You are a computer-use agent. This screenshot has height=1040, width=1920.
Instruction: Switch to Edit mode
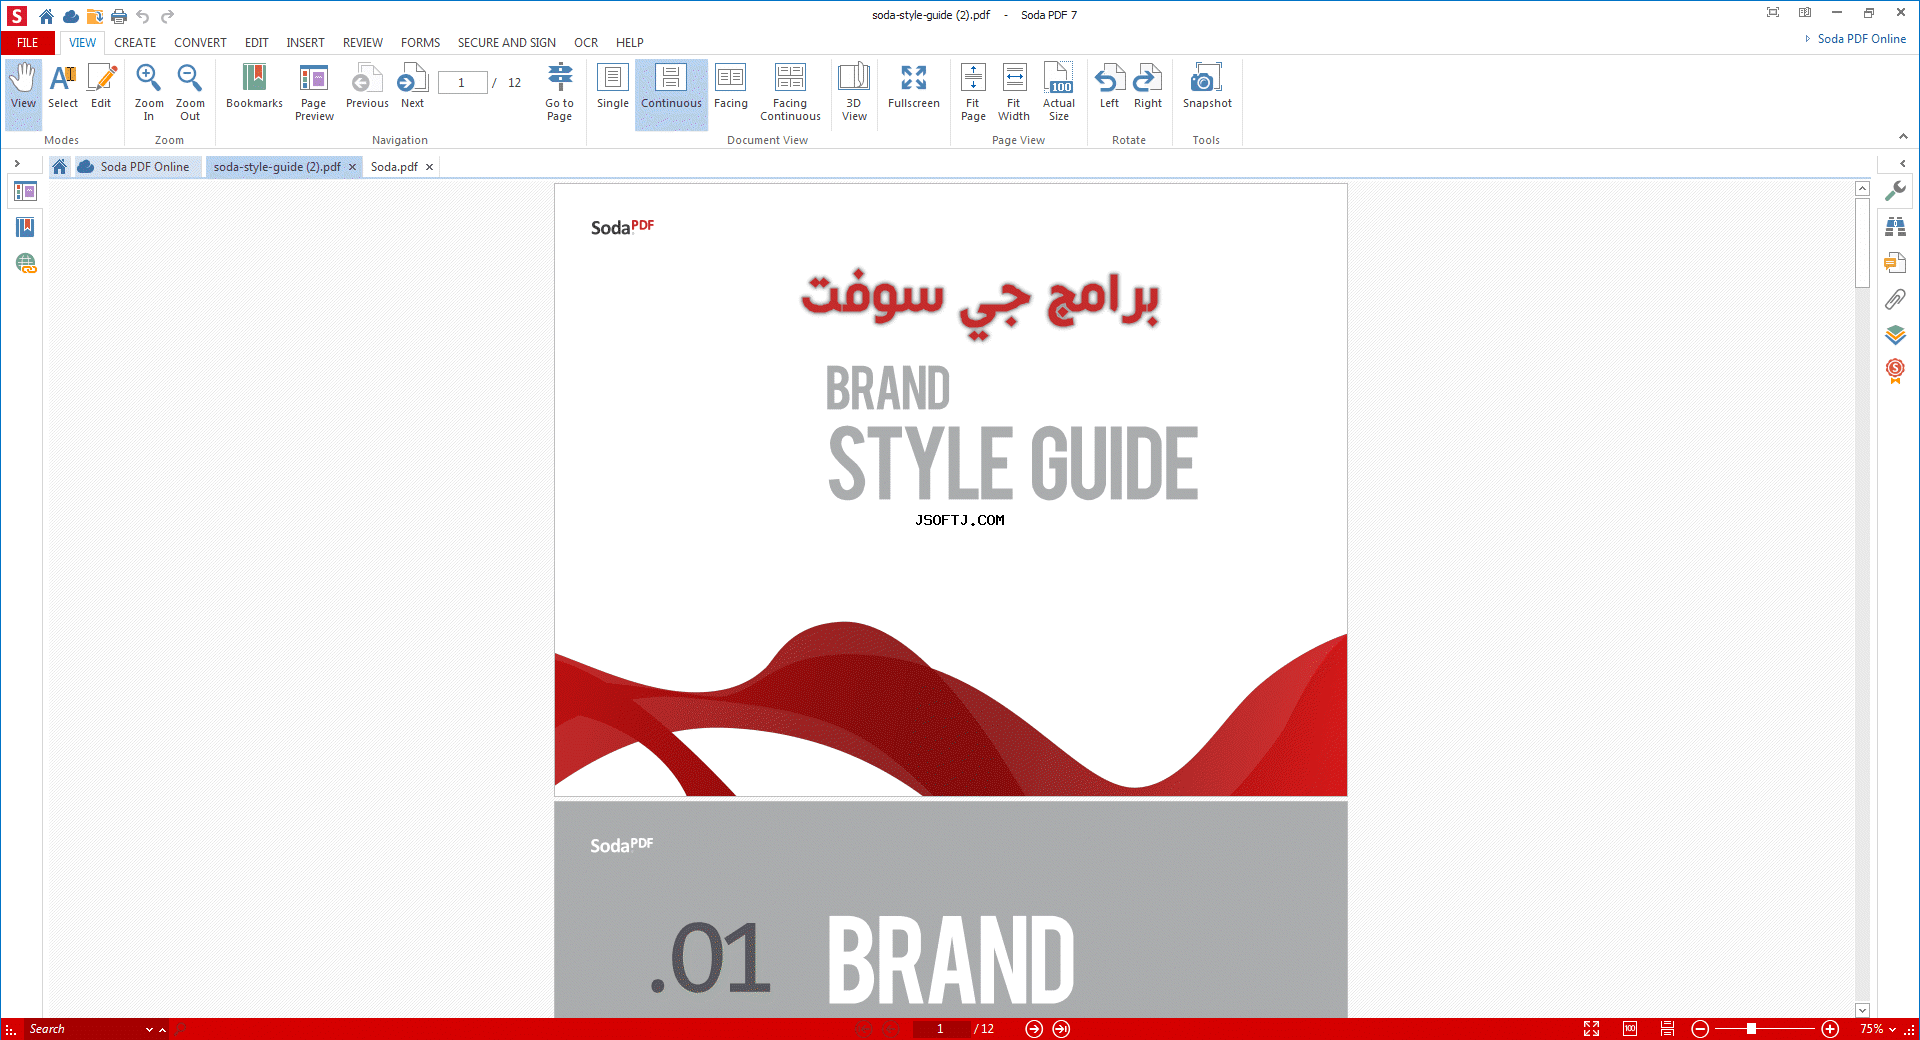(x=101, y=87)
